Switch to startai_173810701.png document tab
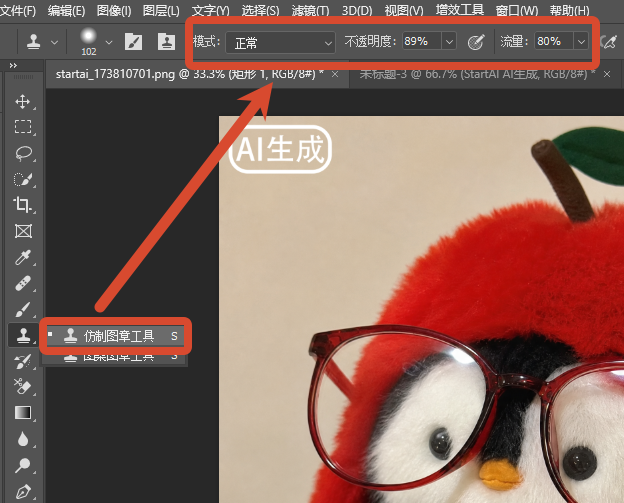This screenshot has width=624, height=503. (x=189, y=74)
